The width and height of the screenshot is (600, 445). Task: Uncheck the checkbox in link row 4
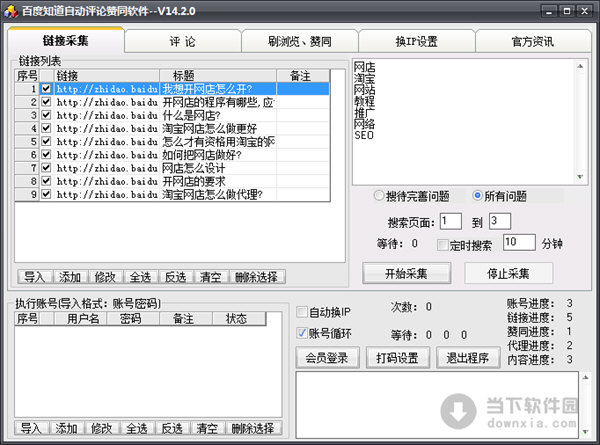tap(46, 128)
